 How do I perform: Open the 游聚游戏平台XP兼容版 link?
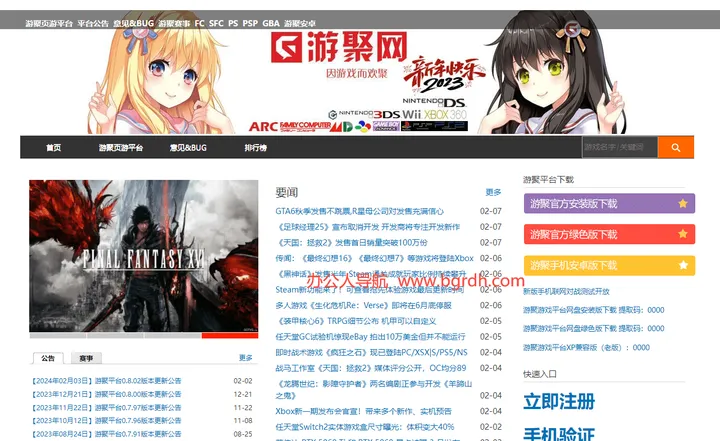point(586,347)
